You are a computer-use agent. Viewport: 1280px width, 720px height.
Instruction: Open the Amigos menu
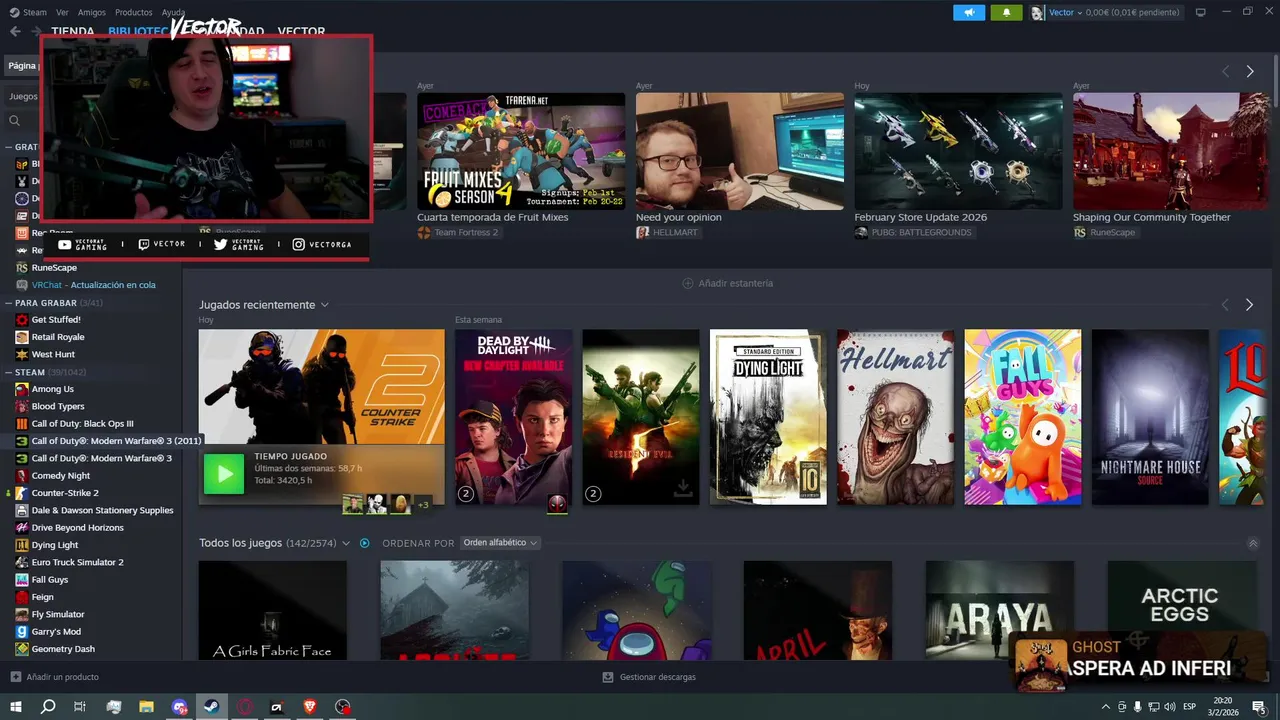click(92, 12)
